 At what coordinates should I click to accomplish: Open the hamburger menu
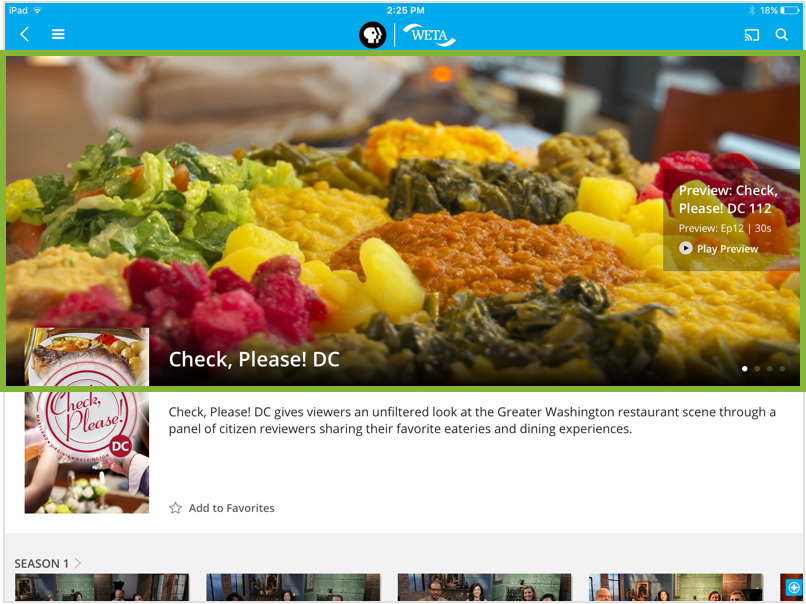(58, 34)
